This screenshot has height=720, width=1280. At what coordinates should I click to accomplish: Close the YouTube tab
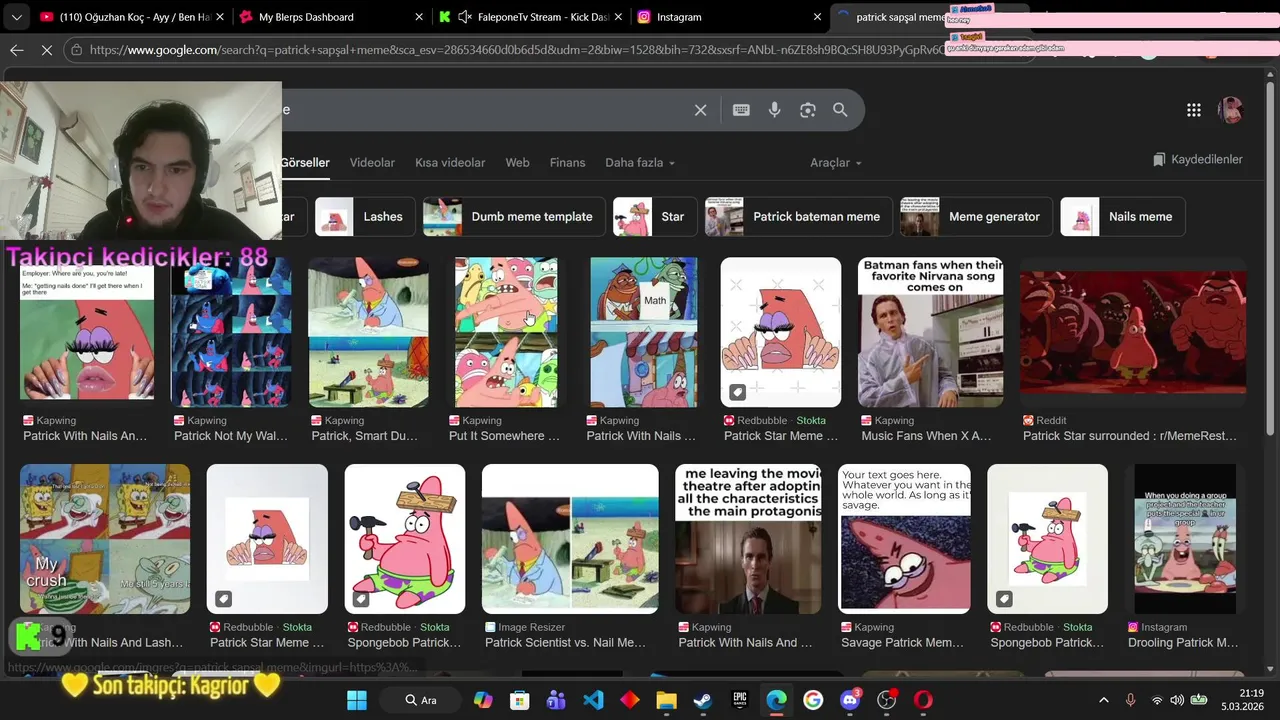[x=220, y=17]
